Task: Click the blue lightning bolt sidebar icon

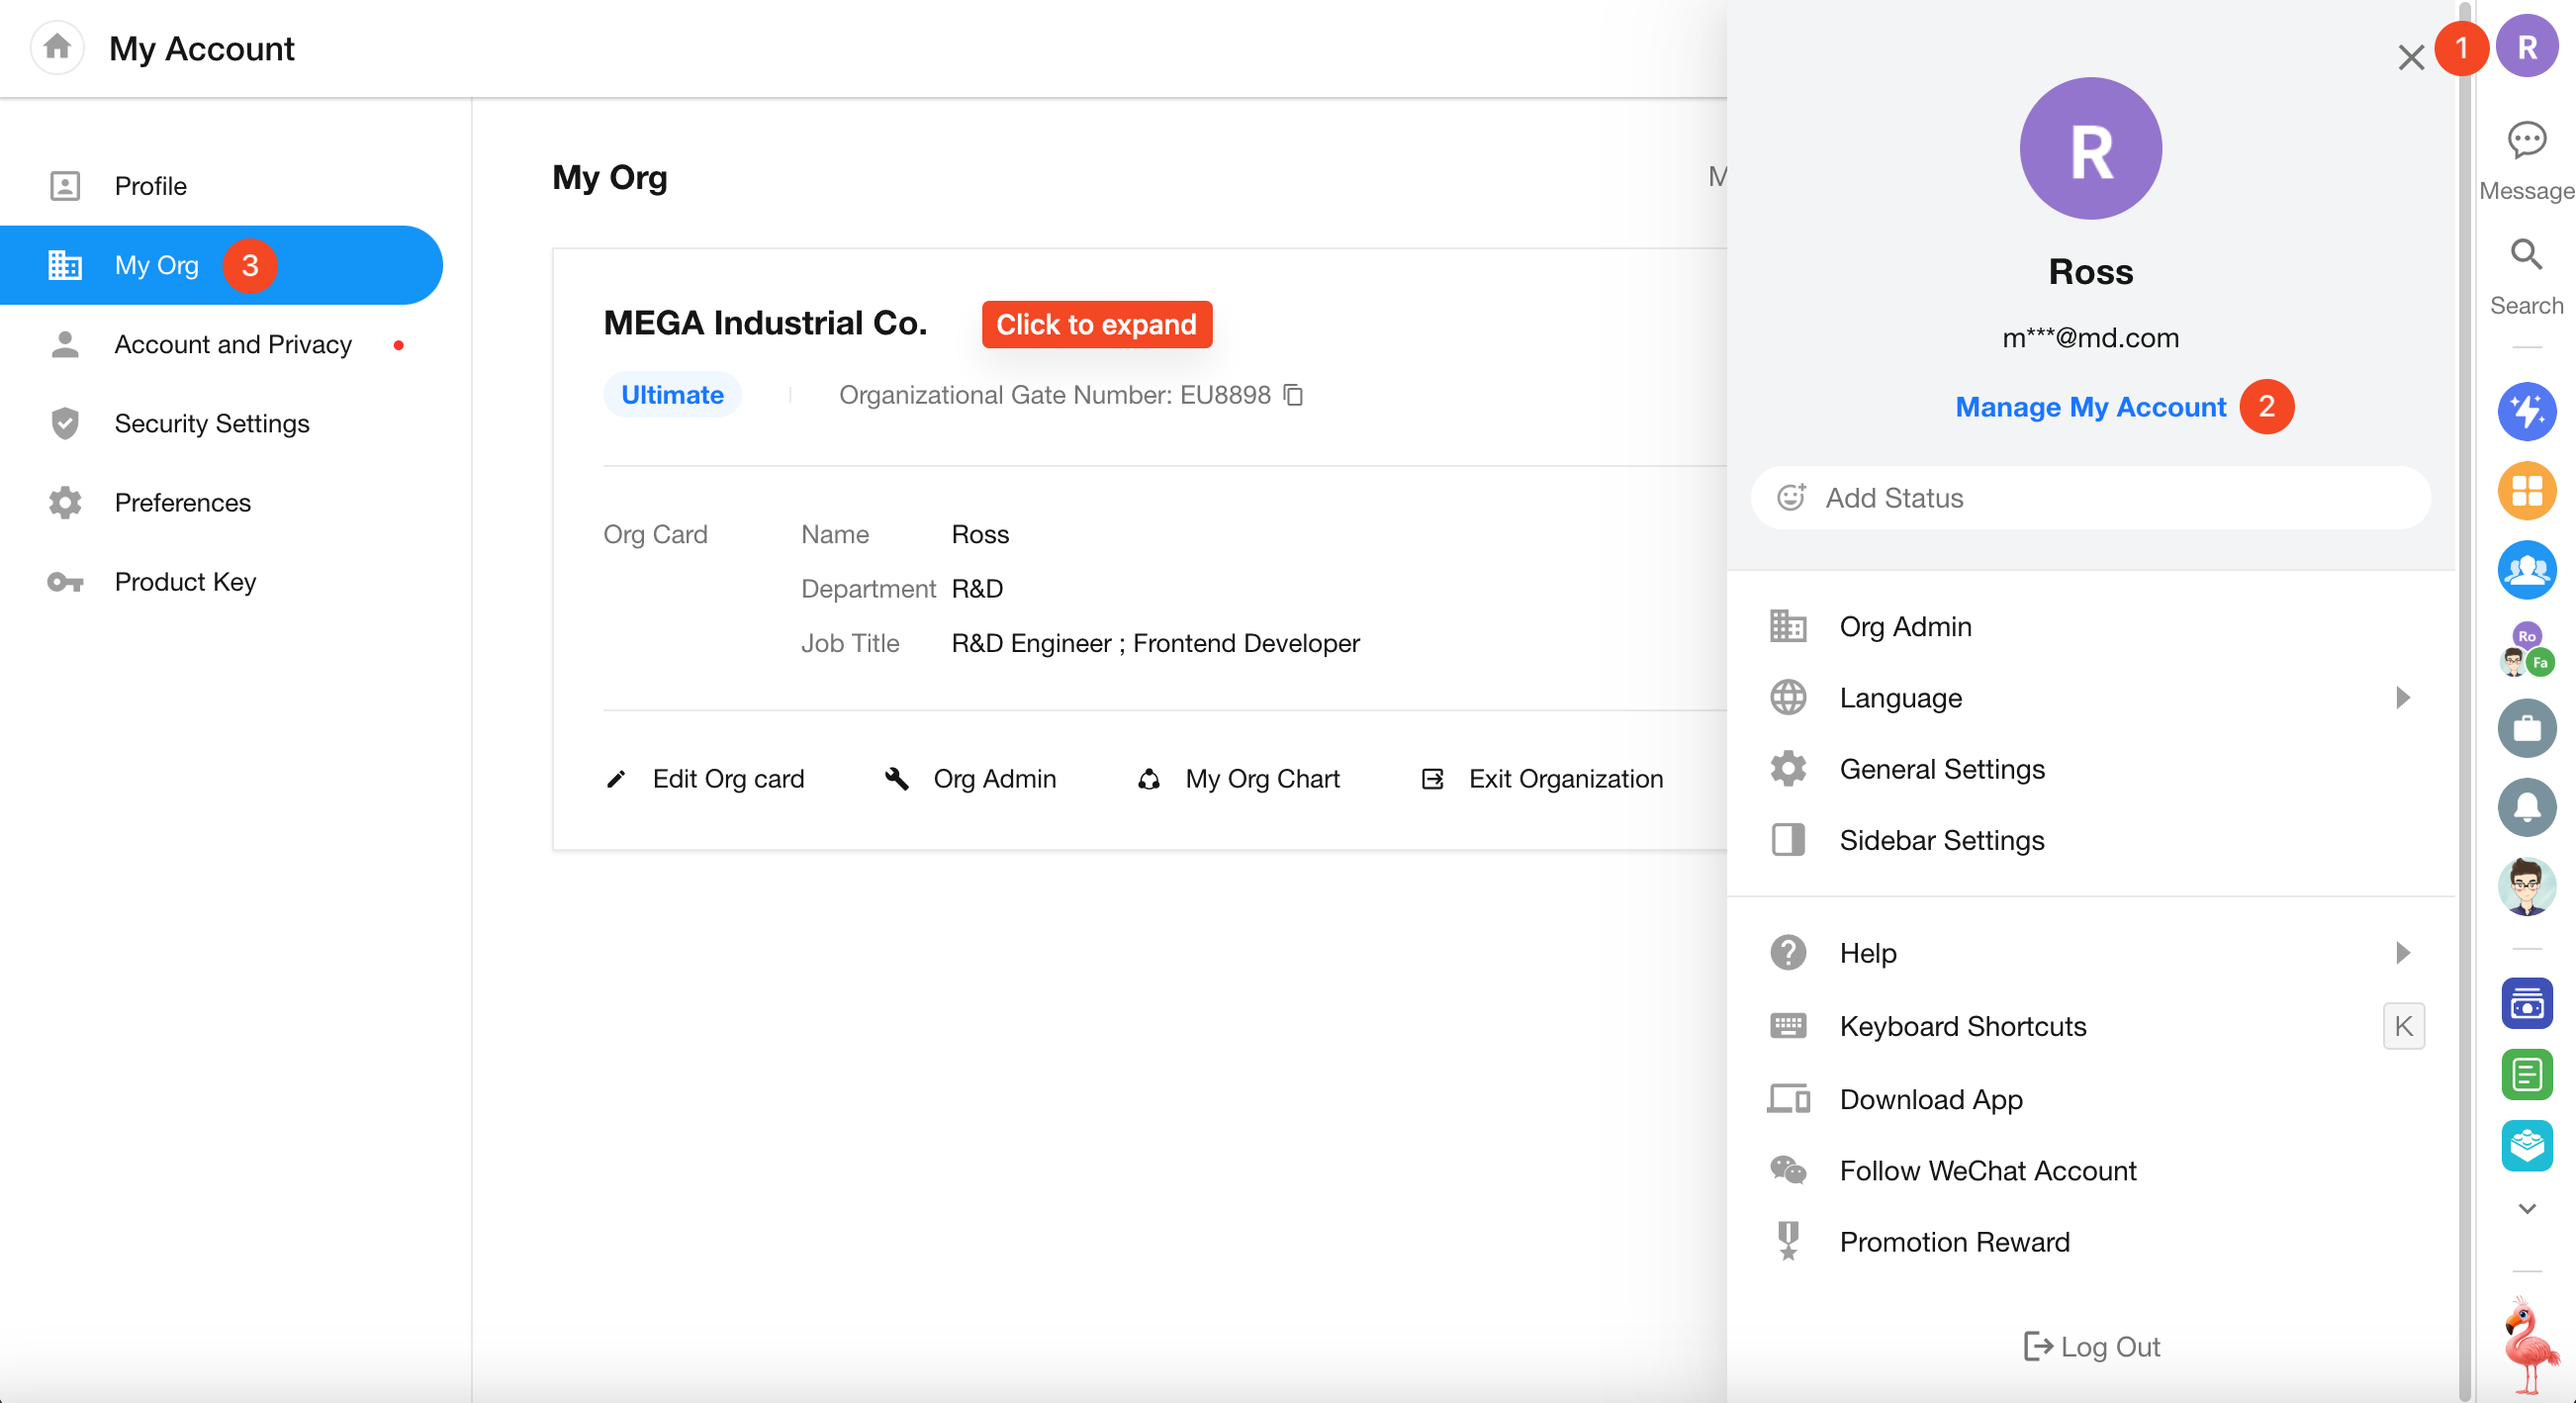Action: 2526,411
